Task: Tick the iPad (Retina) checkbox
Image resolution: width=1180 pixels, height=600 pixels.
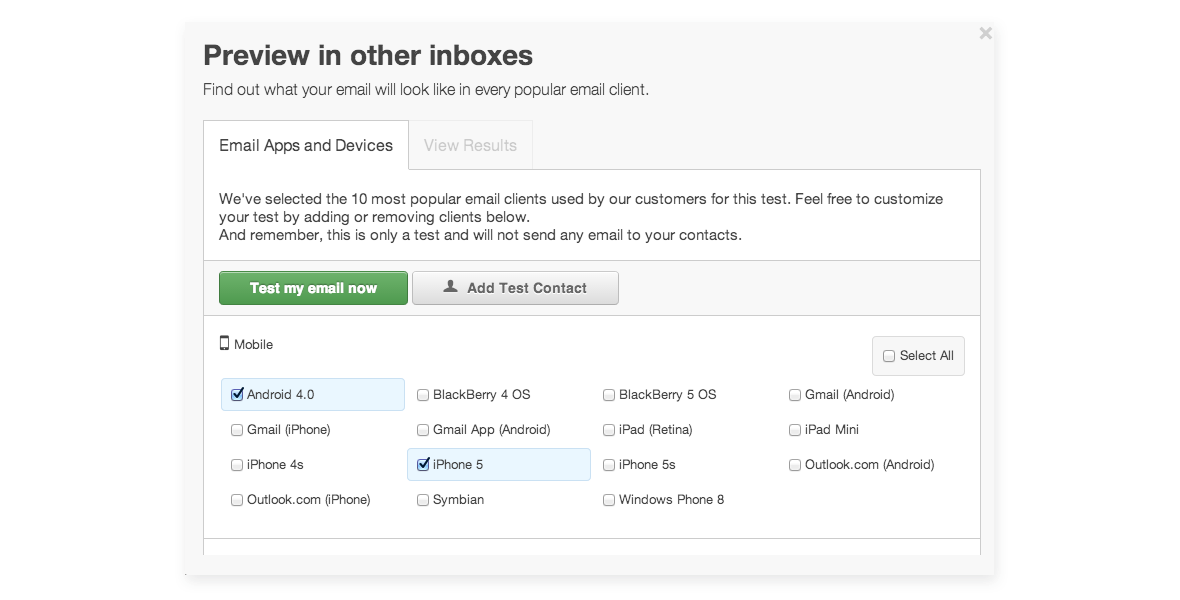Action: click(x=609, y=430)
